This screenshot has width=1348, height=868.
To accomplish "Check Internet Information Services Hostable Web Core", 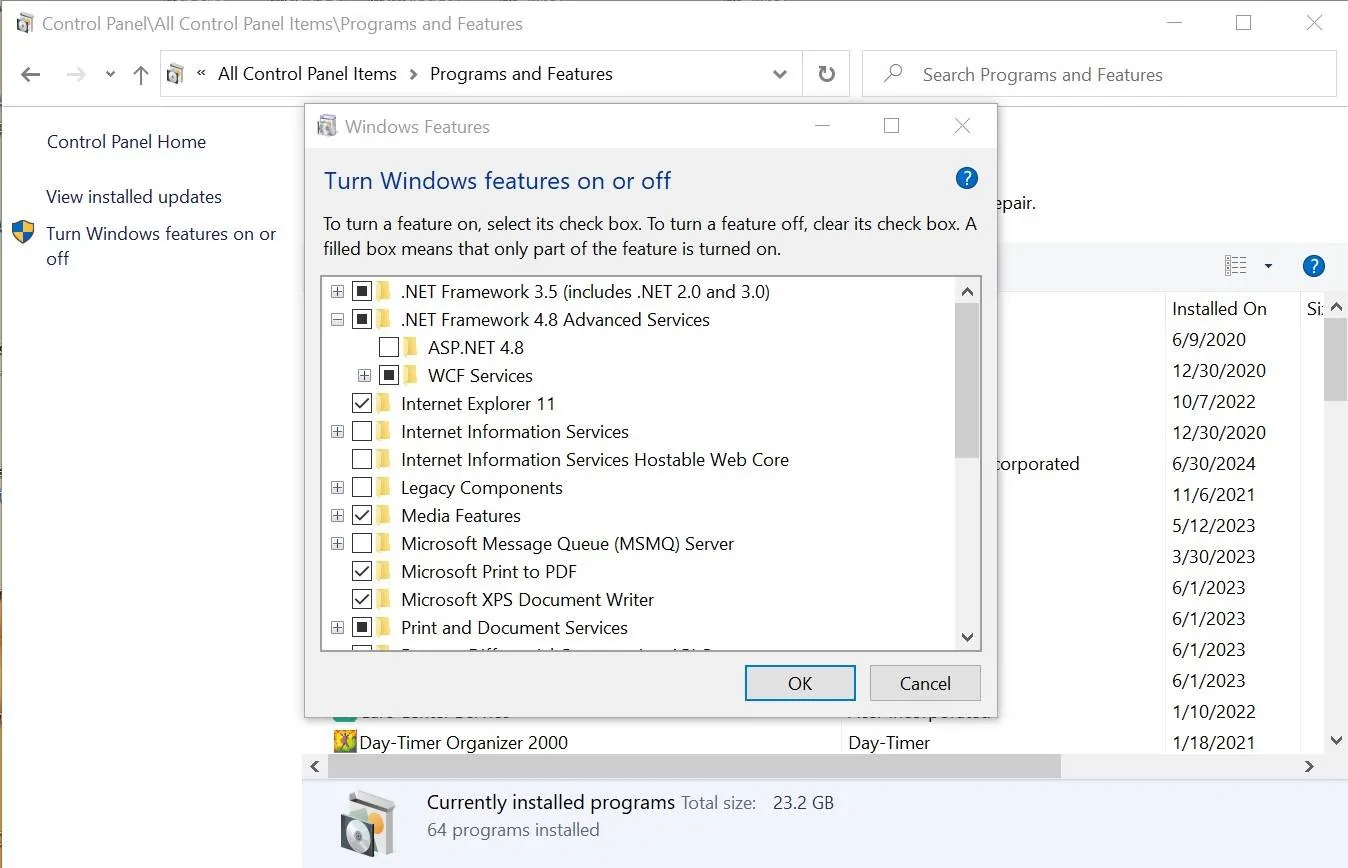I will (362, 460).
